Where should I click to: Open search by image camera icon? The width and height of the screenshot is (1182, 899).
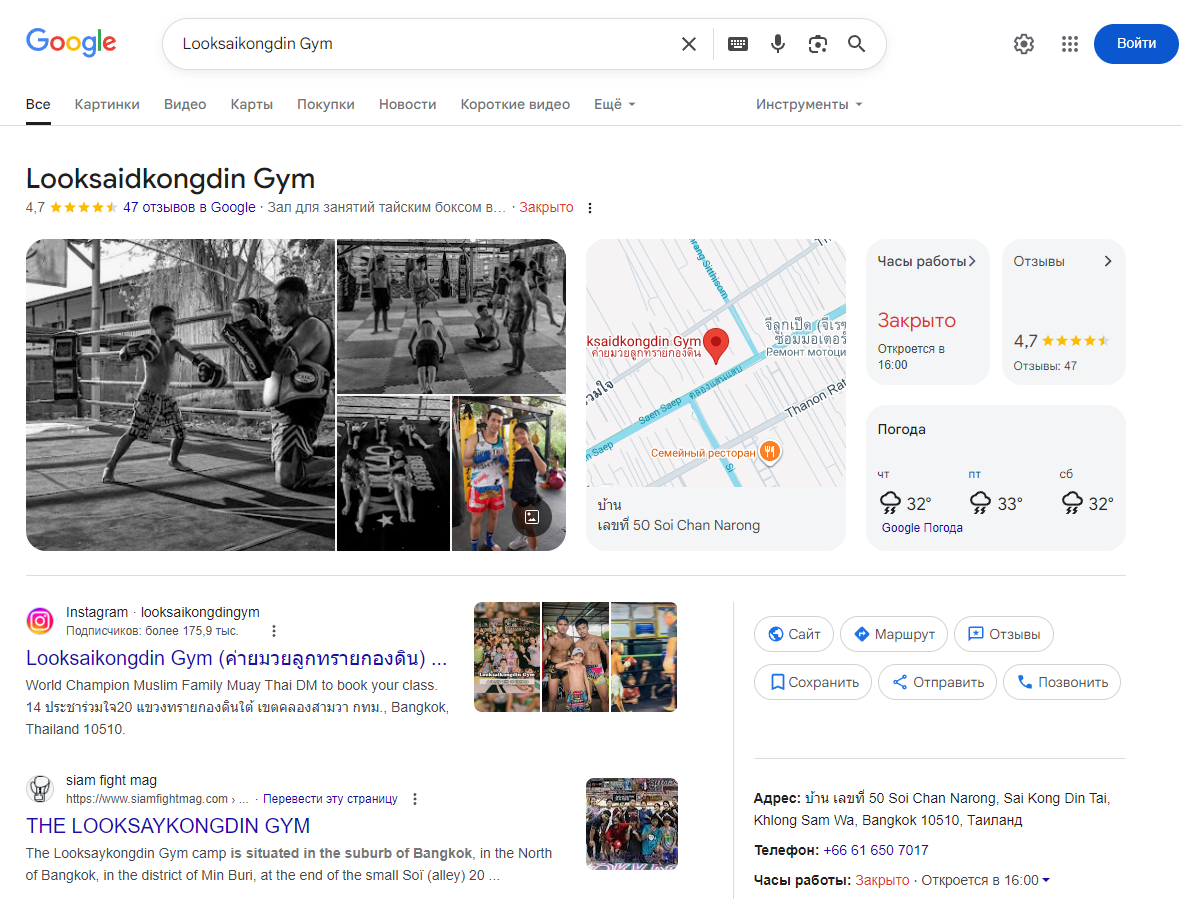pyautogui.click(x=818, y=44)
